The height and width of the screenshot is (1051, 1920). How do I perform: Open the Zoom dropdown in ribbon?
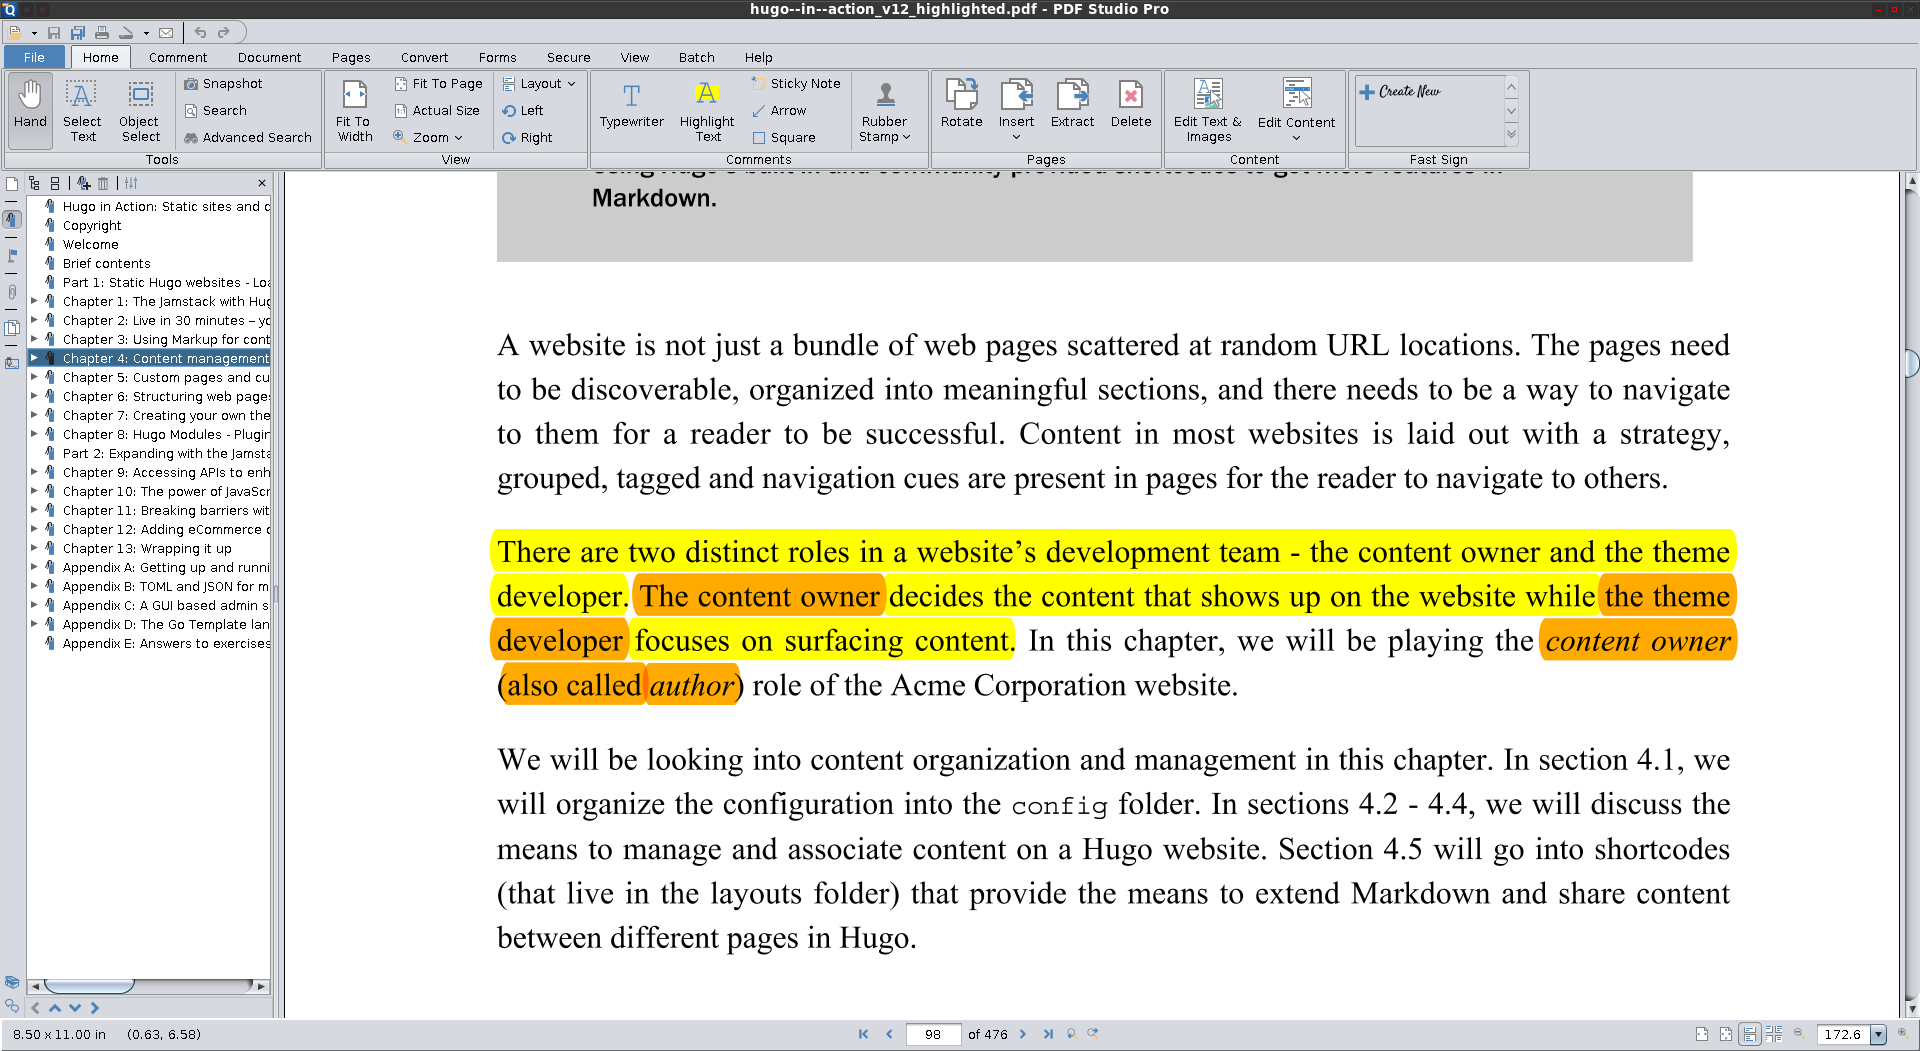point(428,138)
